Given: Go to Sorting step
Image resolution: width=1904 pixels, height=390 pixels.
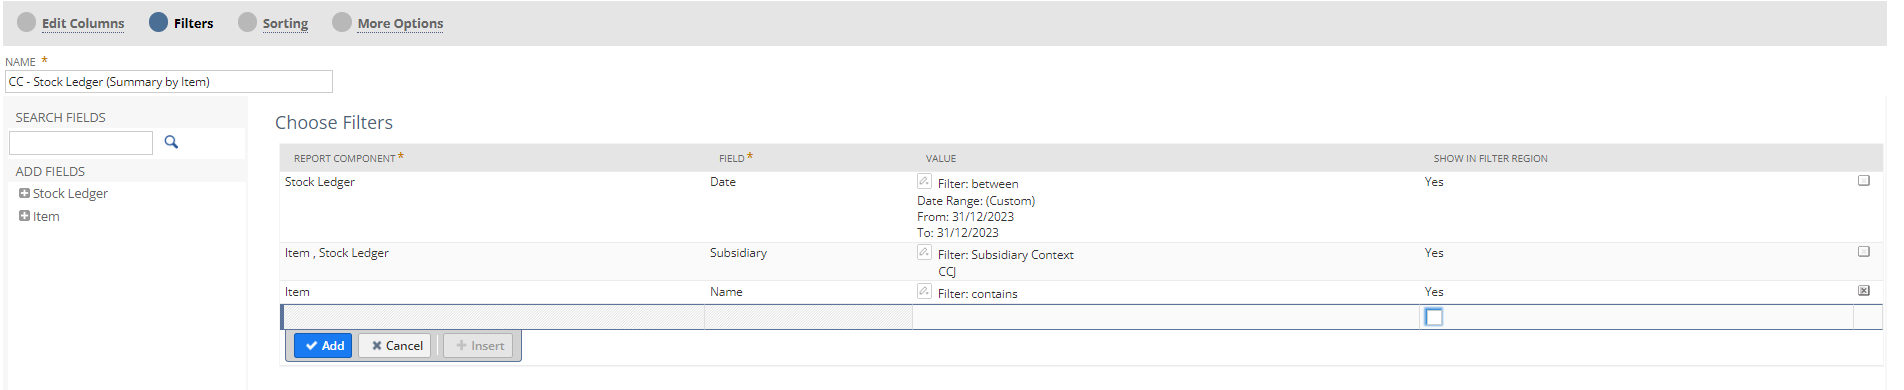Looking at the screenshot, I should click(x=285, y=23).
